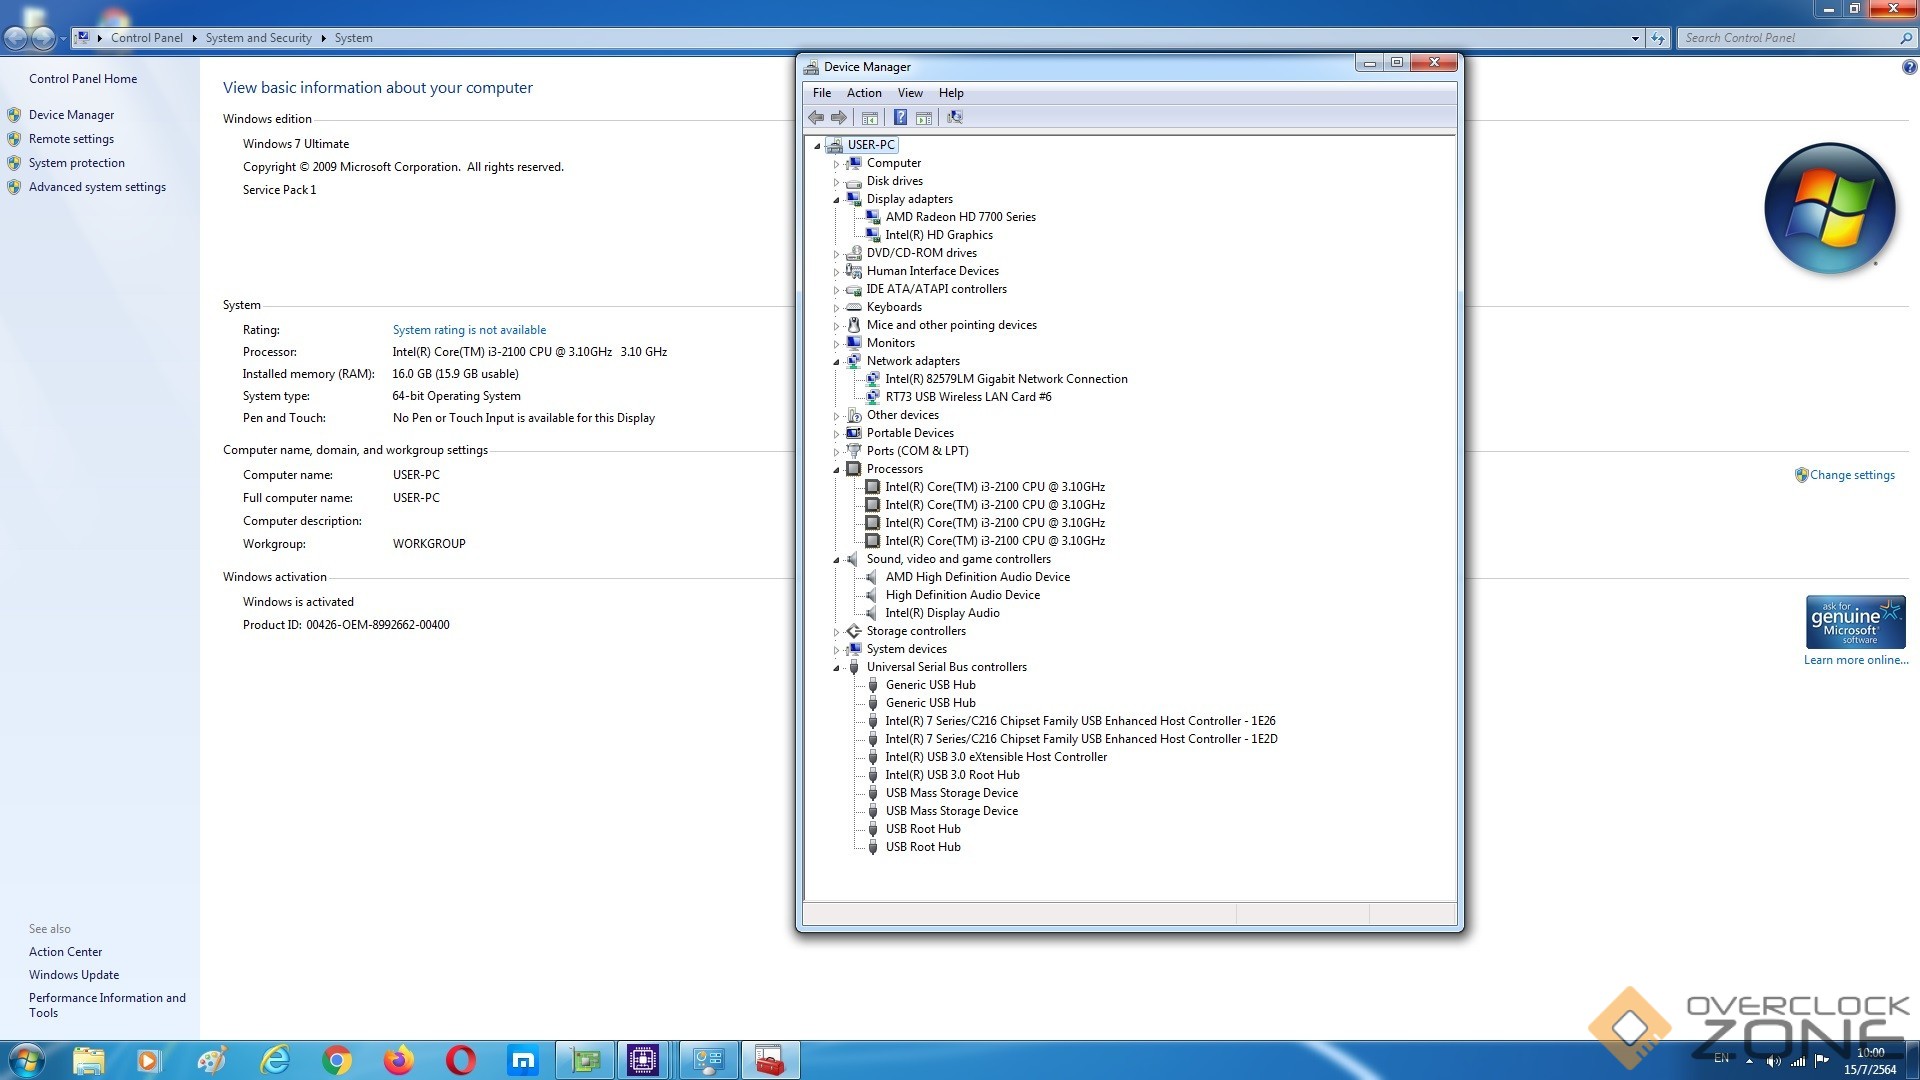Click the Internet Explorer taskbar icon
This screenshot has width=1920, height=1080.
click(275, 1060)
